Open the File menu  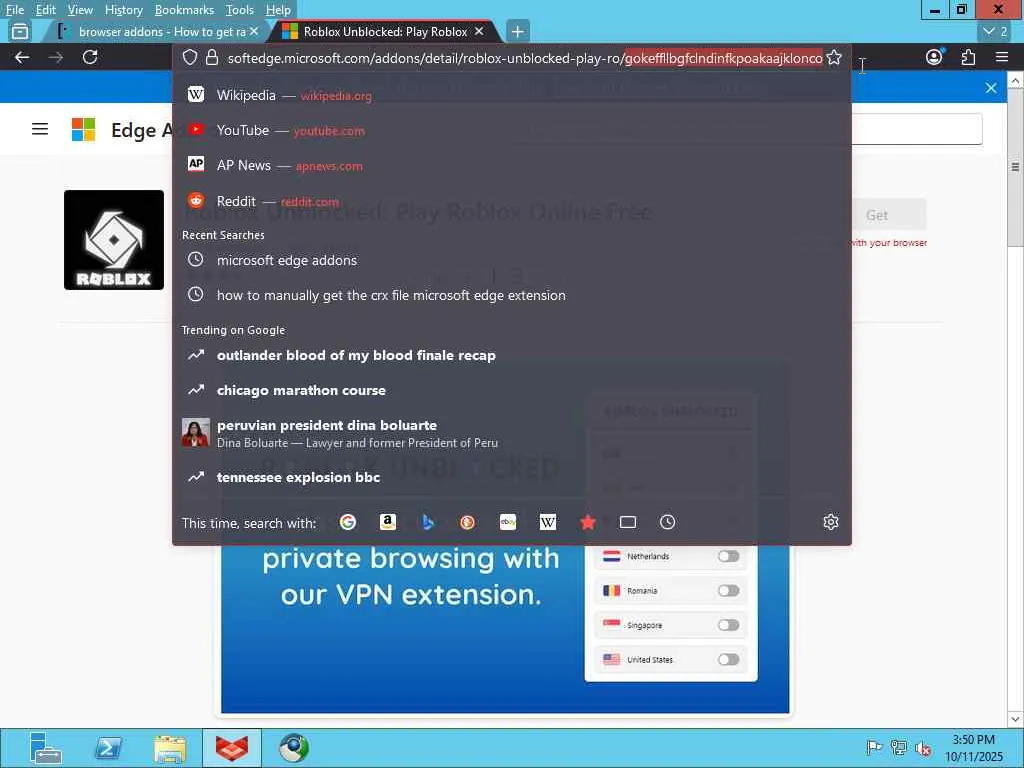(x=15, y=10)
